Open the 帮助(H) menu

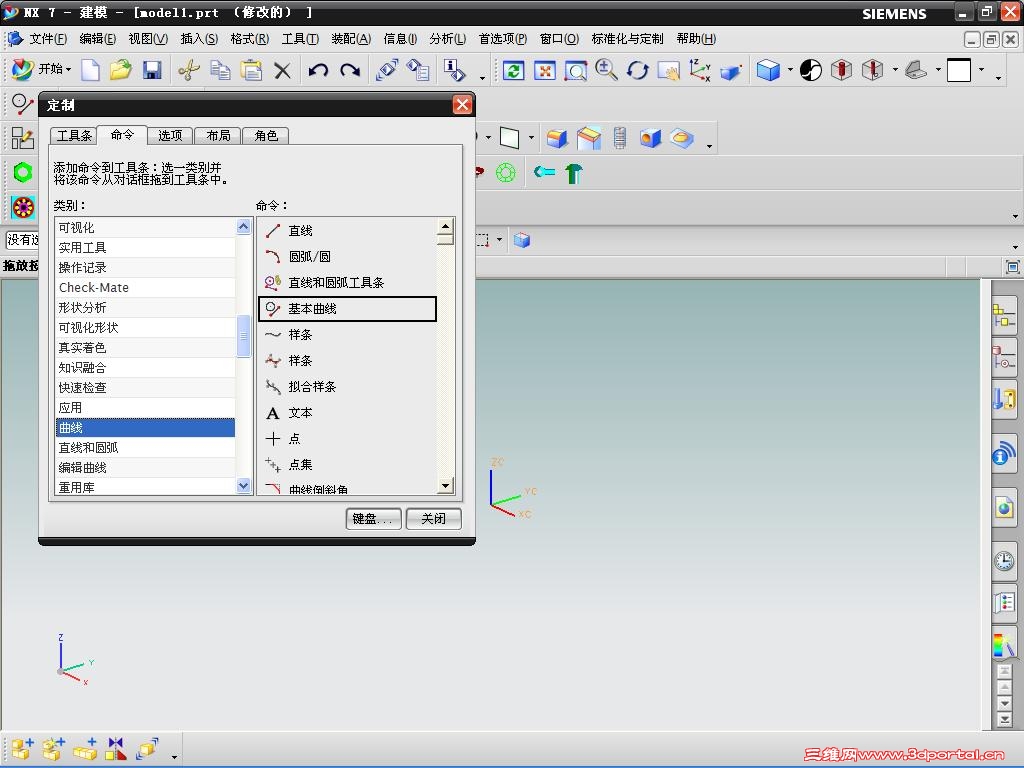[696, 39]
